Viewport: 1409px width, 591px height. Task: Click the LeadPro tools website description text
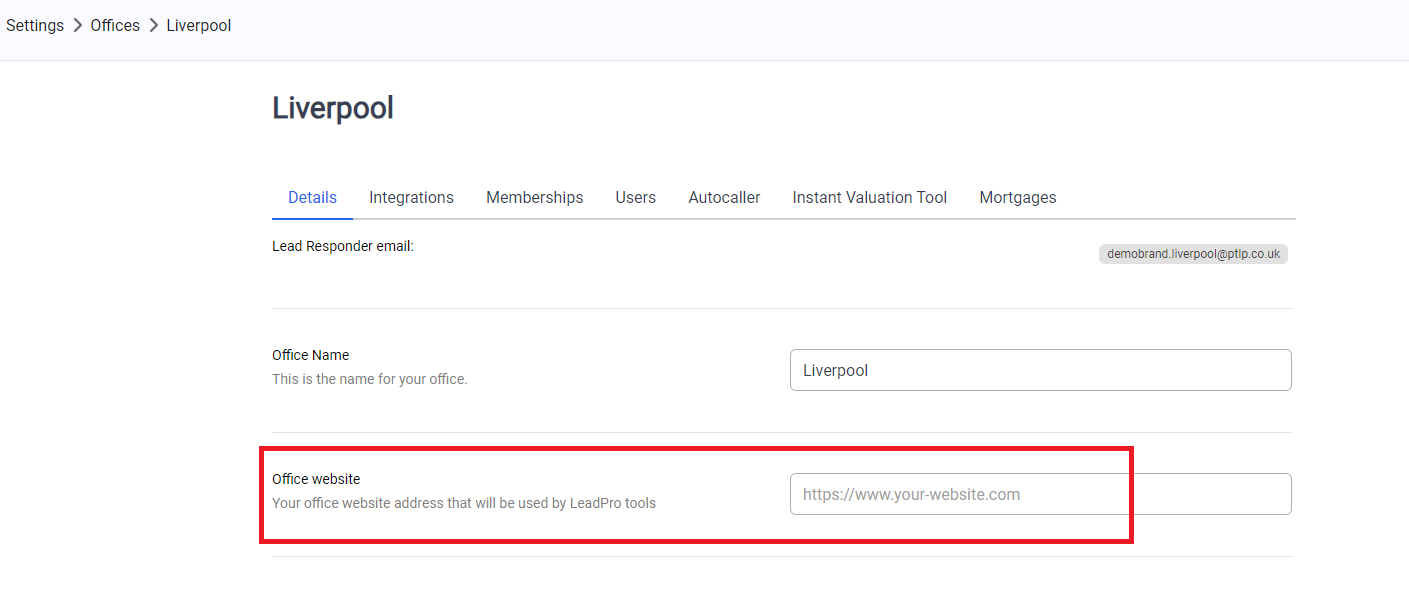pyautogui.click(x=464, y=503)
